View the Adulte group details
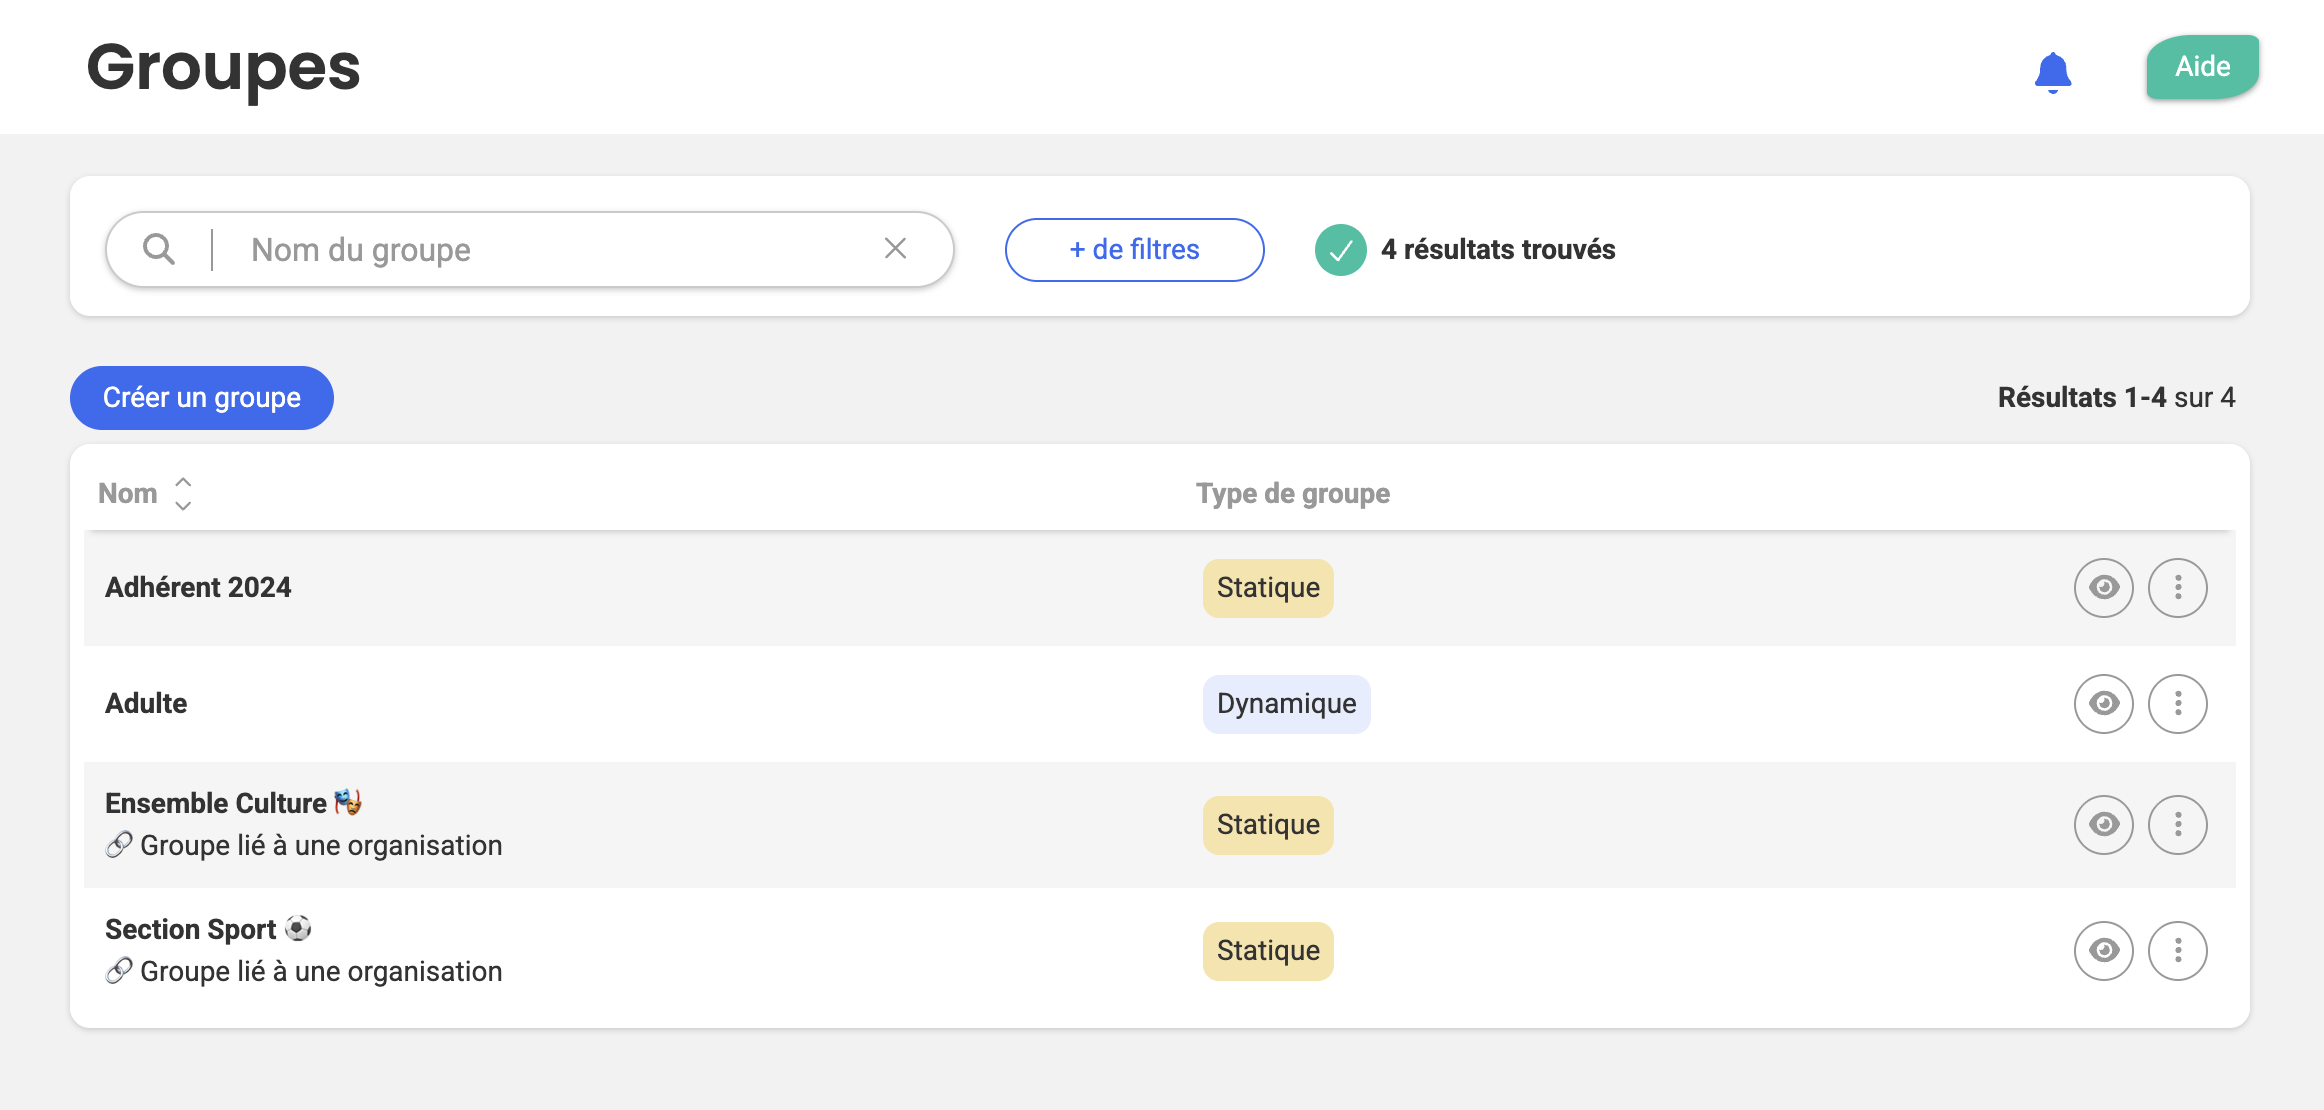 pos(2103,704)
